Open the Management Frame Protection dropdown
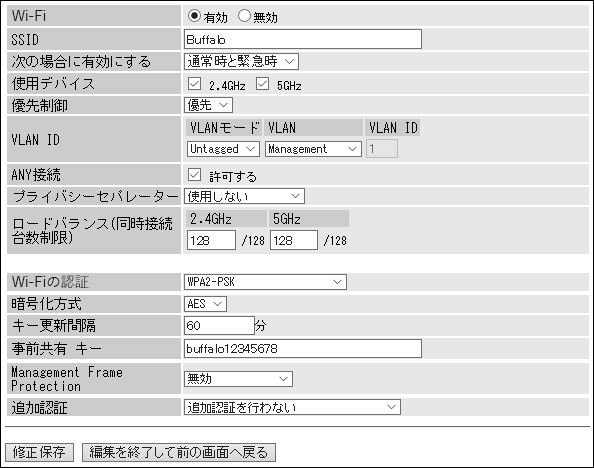 click(238, 379)
